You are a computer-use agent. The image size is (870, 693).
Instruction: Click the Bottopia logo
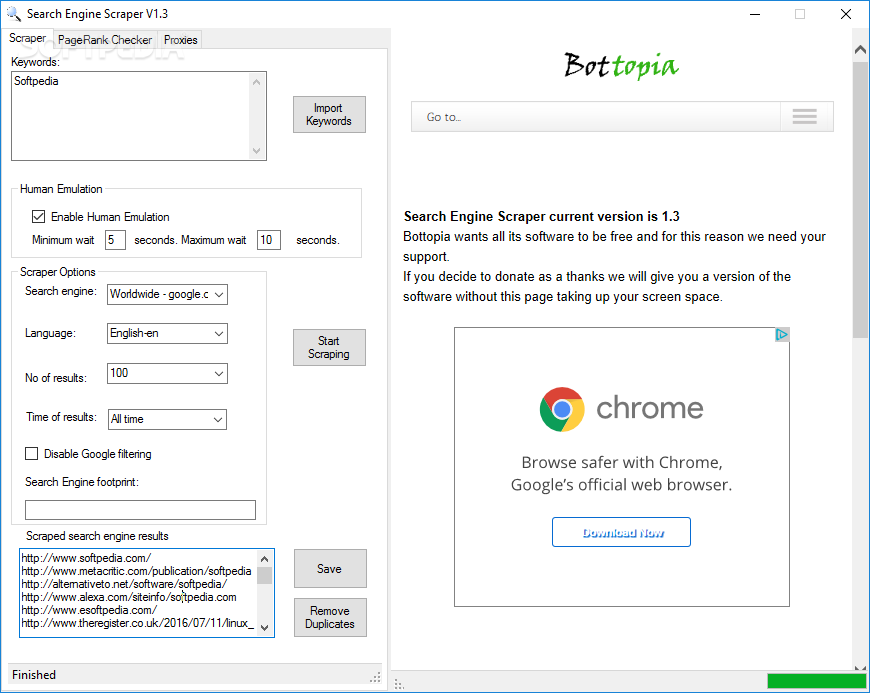click(621, 66)
